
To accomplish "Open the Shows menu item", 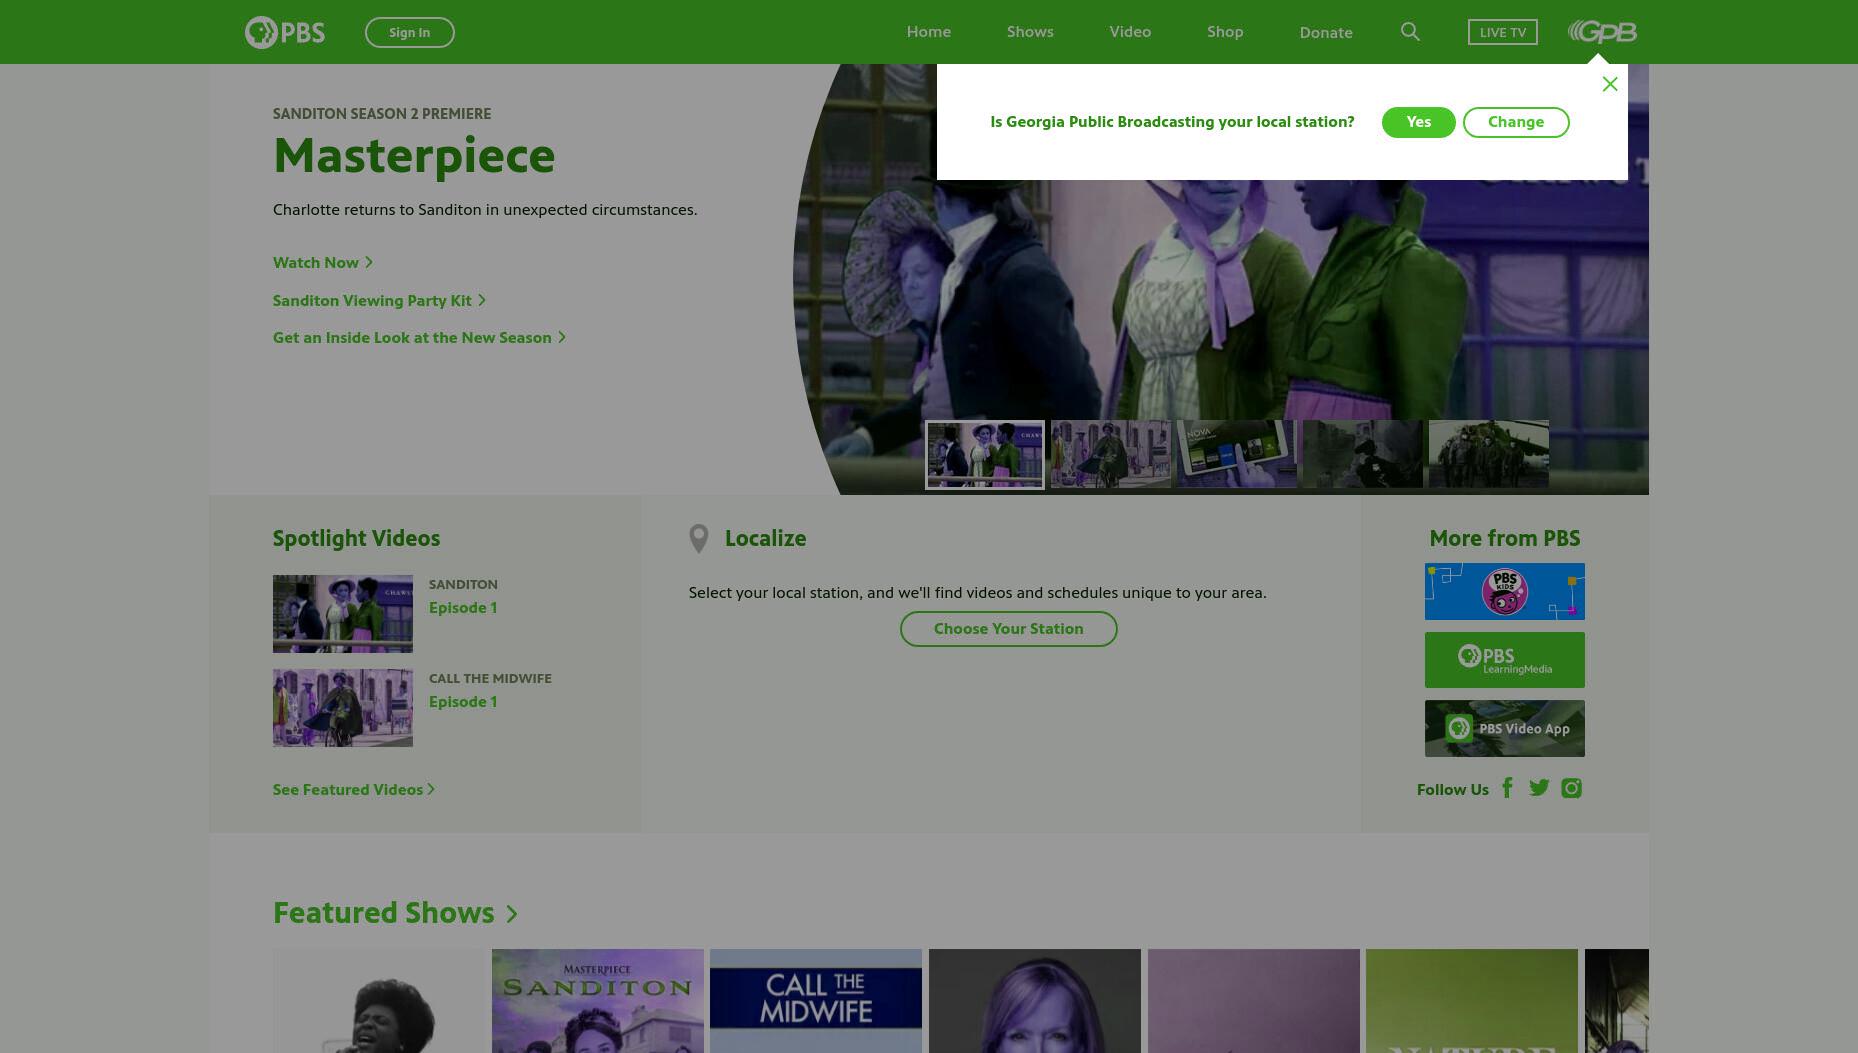I will [x=1030, y=32].
